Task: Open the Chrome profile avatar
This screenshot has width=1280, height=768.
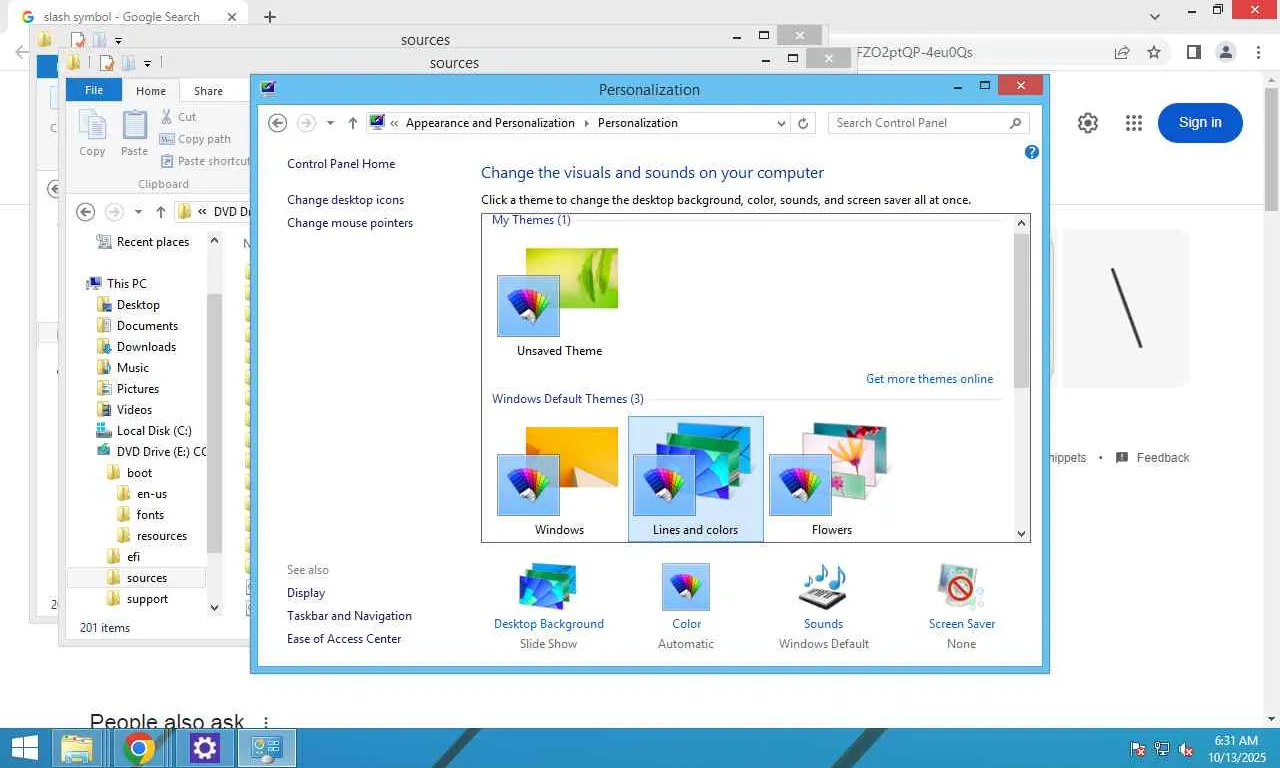Action: tap(1225, 52)
